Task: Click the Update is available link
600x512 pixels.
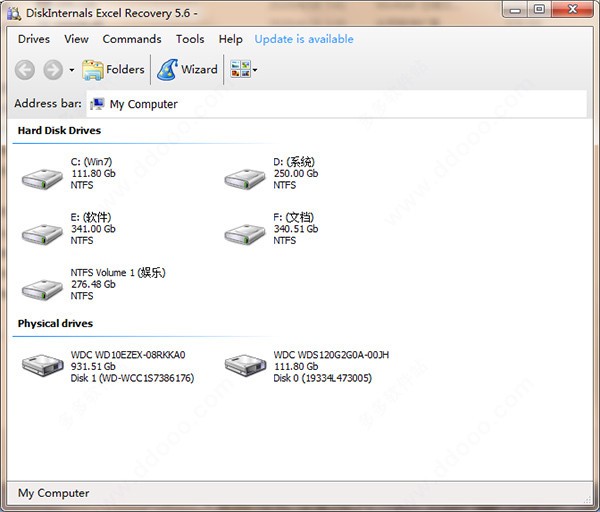Action: [303, 39]
